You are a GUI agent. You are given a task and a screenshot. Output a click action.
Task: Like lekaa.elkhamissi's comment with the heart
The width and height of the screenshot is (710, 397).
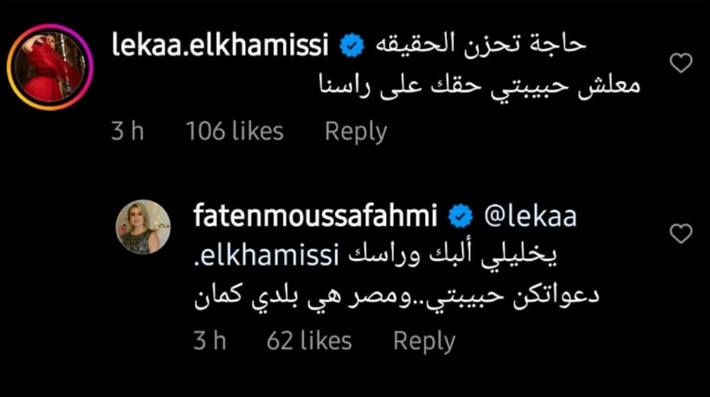[x=681, y=63]
